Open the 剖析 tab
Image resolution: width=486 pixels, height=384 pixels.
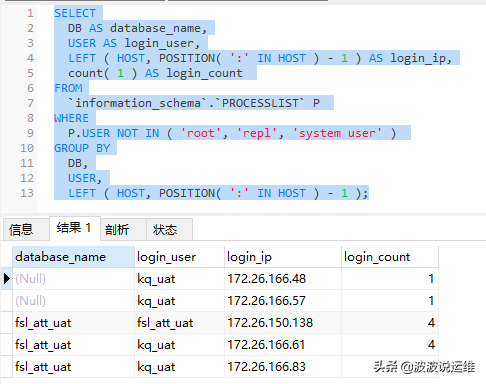(123, 229)
